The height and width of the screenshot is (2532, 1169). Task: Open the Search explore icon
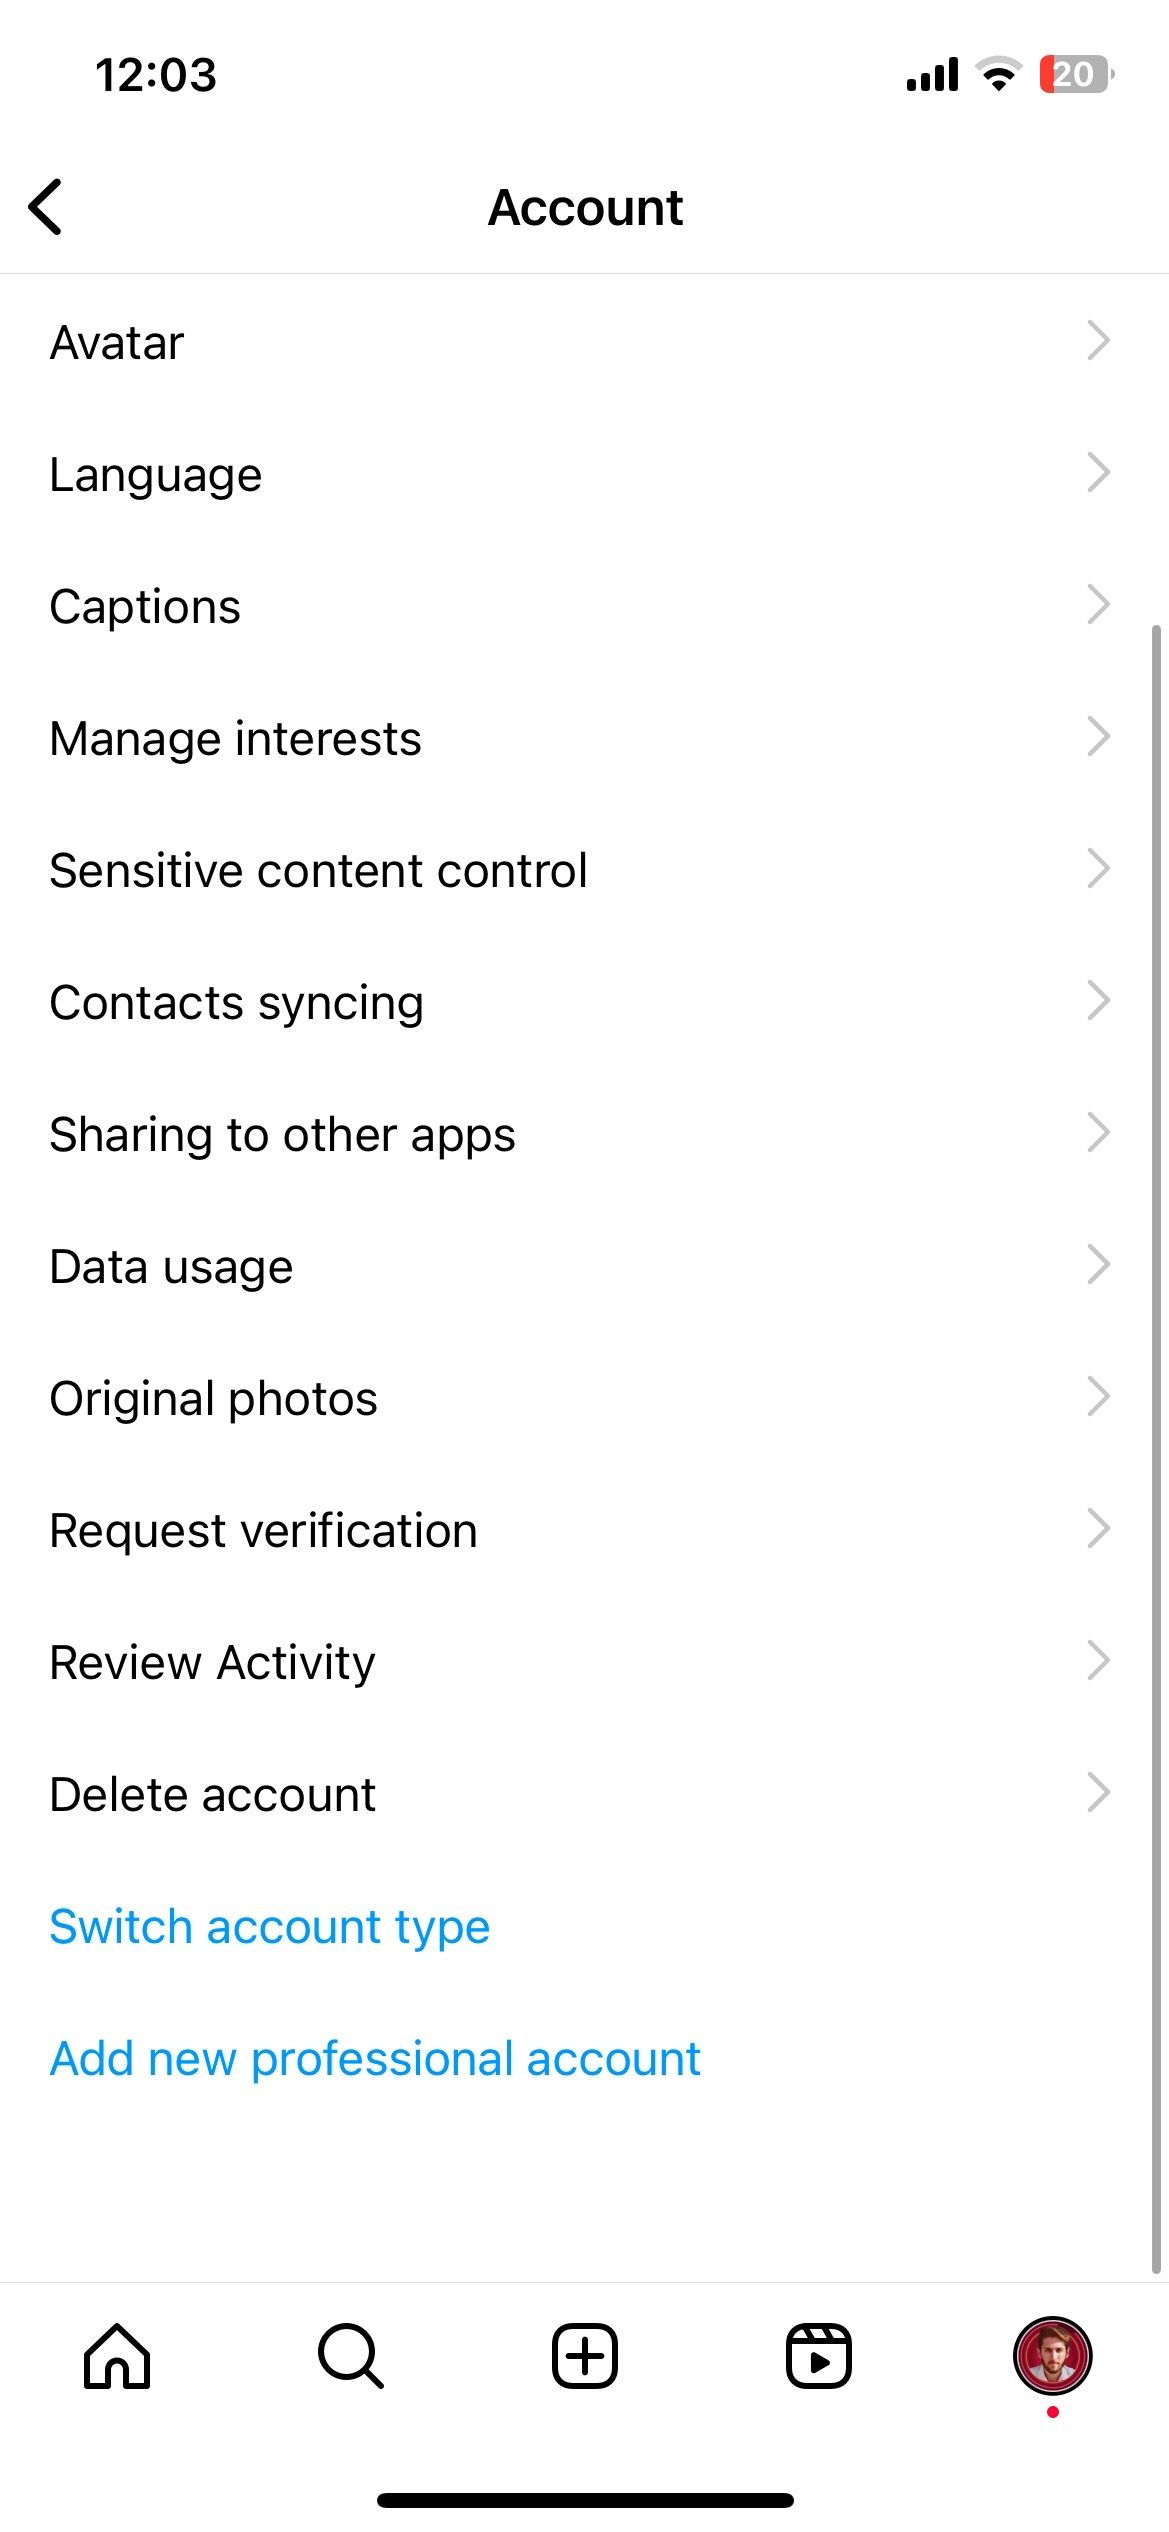click(x=350, y=2356)
